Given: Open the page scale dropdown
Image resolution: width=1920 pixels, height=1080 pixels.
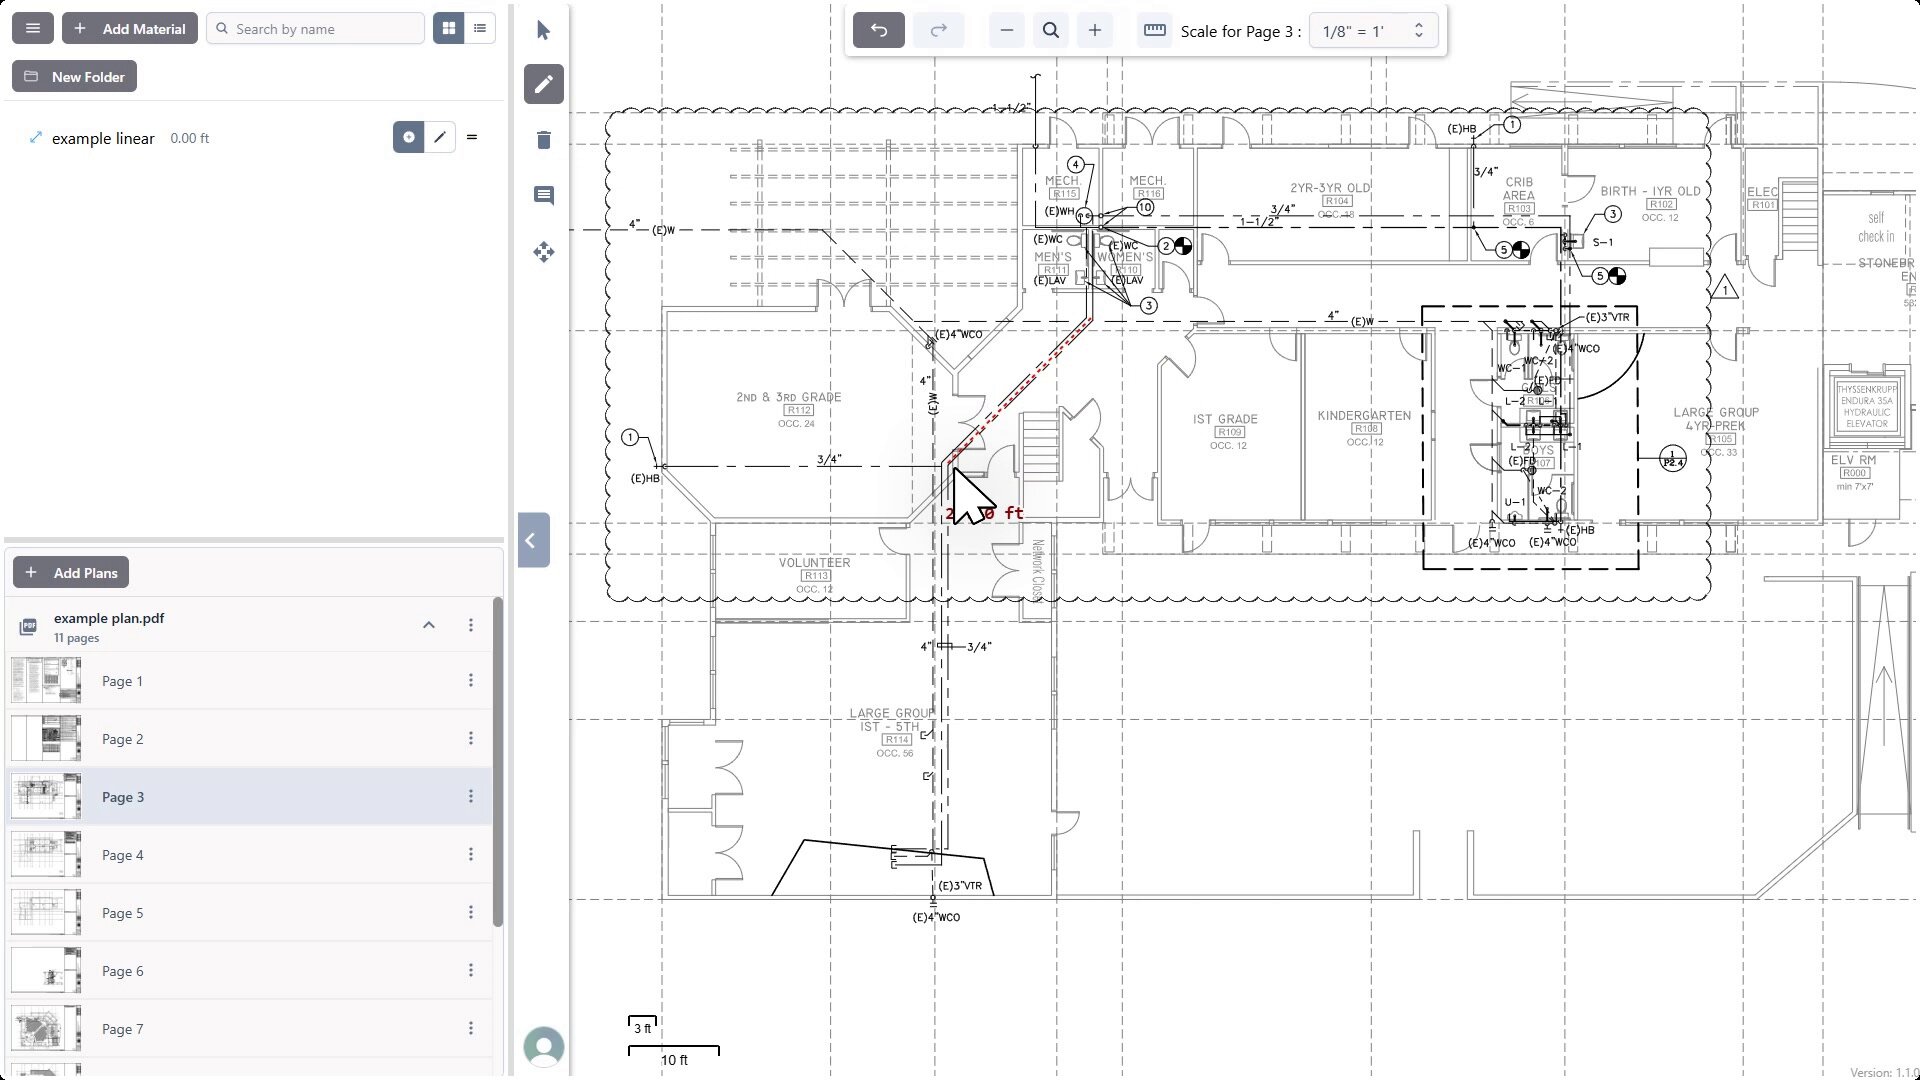Looking at the screenshot, I should coord(1373,30).
